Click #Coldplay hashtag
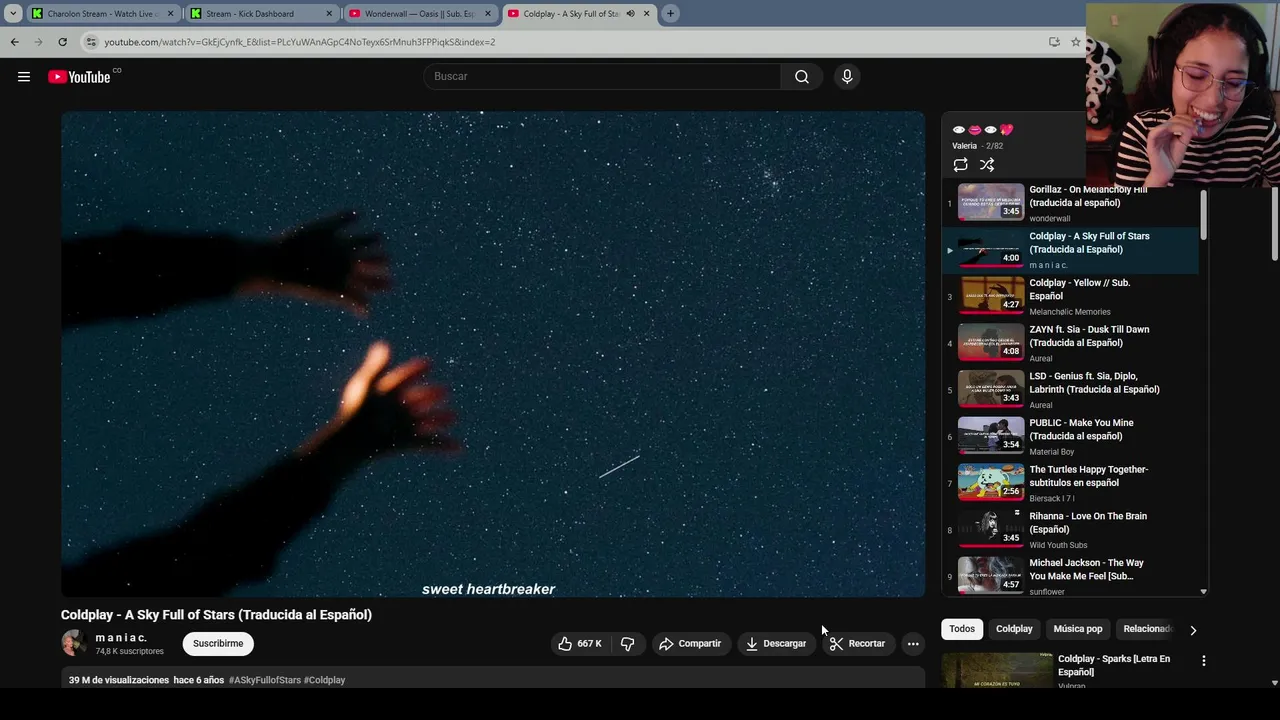 tap(324, 680)
